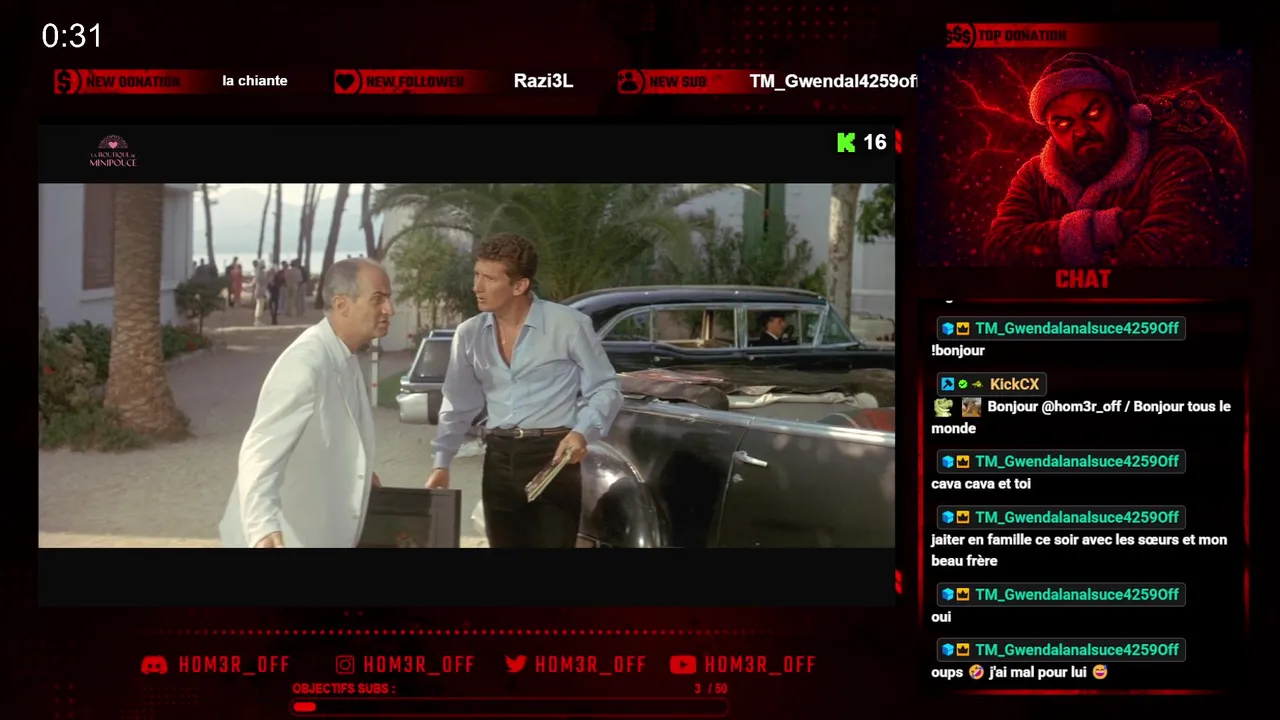Click the username above the '!bonjour' message

pyautogui.click(x=1077, y=328)
